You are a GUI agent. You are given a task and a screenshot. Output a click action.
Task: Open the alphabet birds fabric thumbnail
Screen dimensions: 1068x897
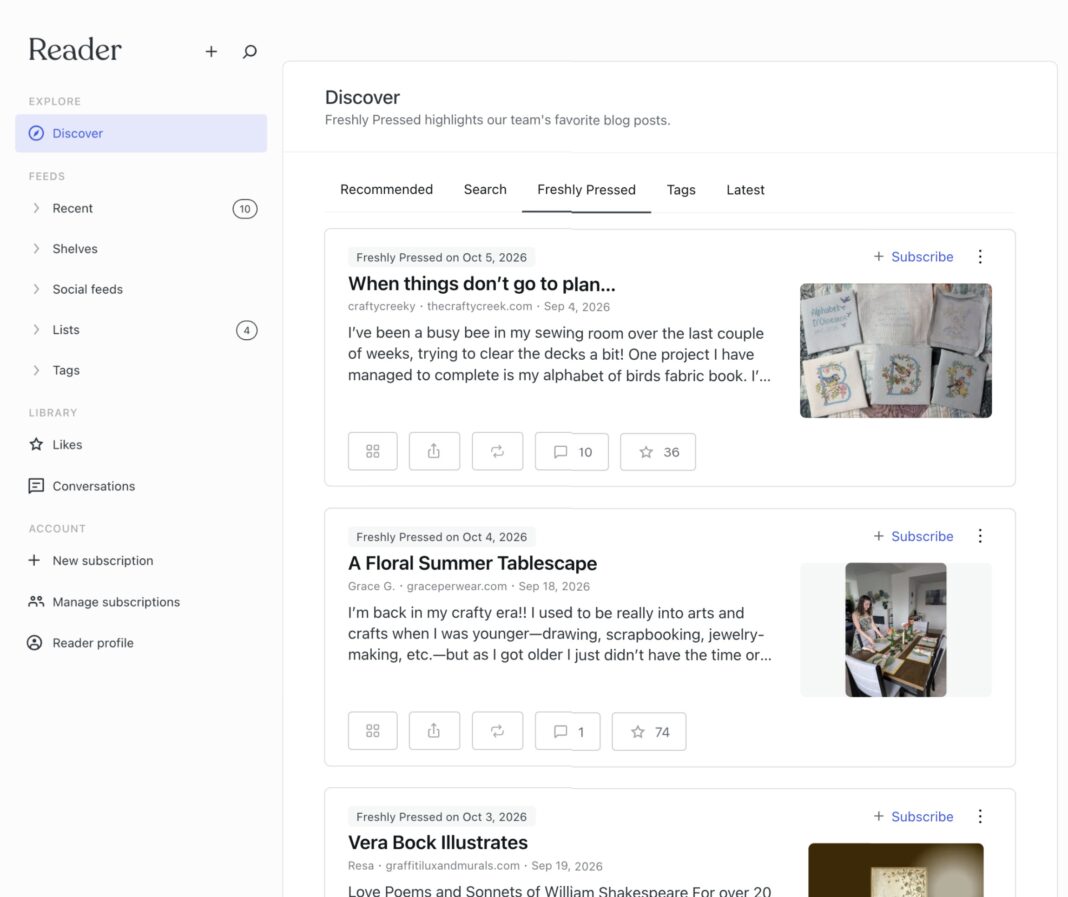896,350
